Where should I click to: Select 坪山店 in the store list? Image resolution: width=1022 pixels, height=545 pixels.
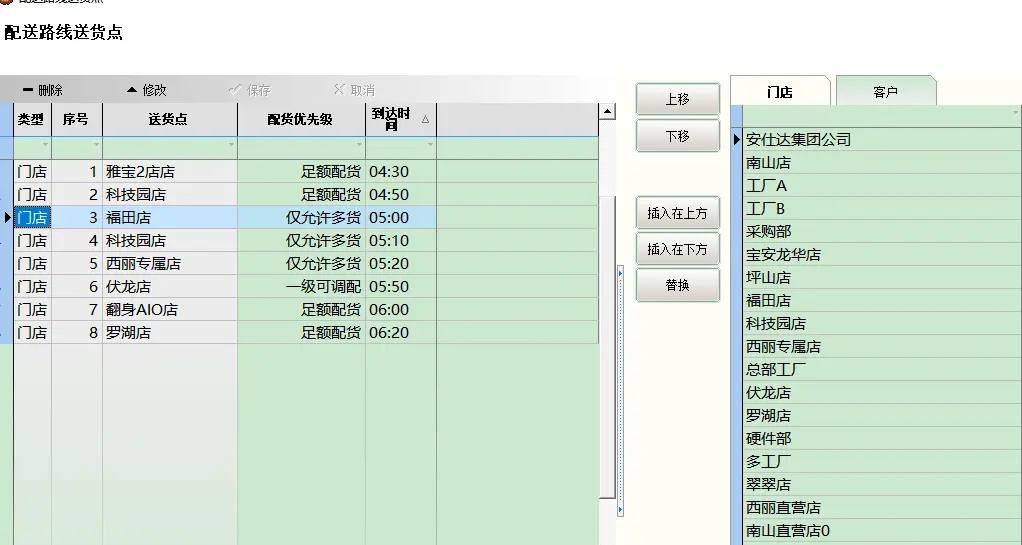[x=883, y=278]
